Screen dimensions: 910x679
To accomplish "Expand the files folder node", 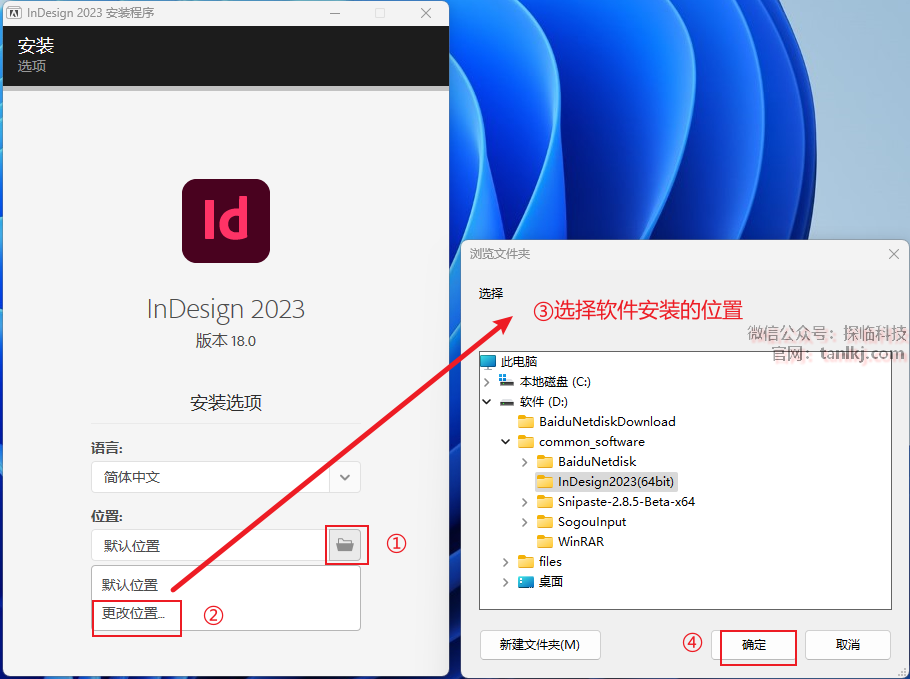I will click(x=505, y=562).
